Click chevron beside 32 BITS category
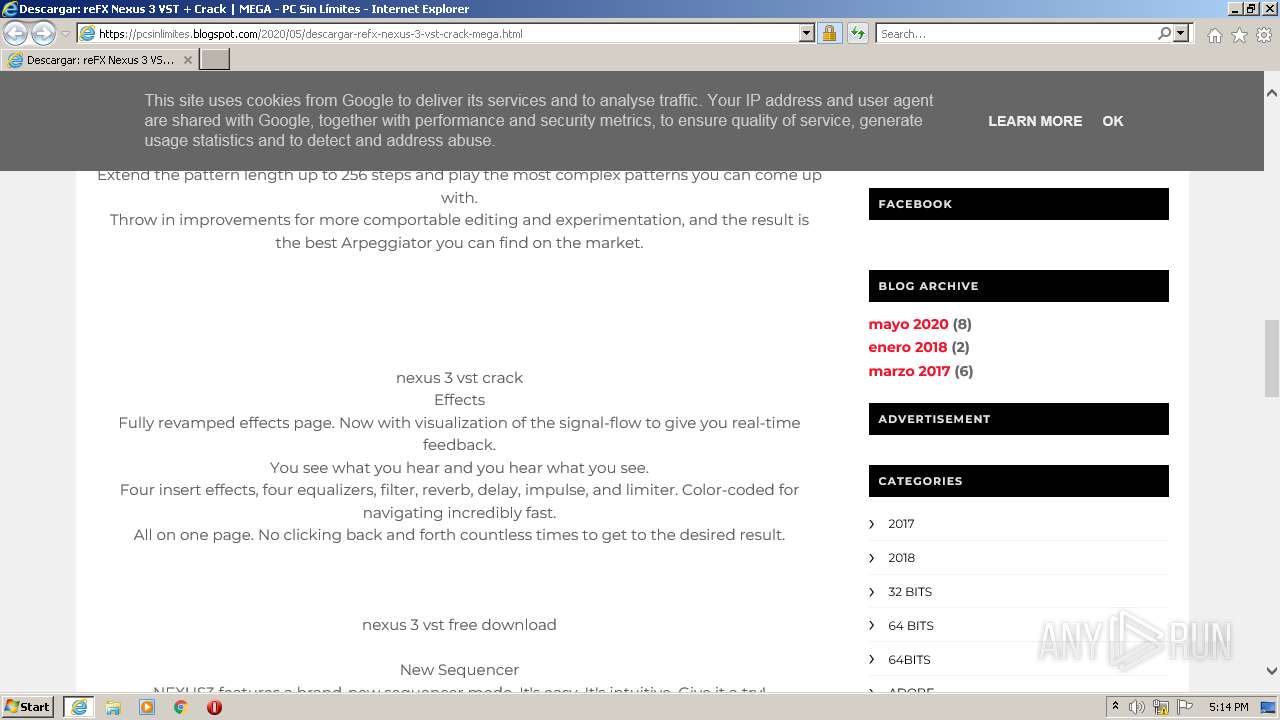Viewport: 1280px width, 720px height. [872, 592]
